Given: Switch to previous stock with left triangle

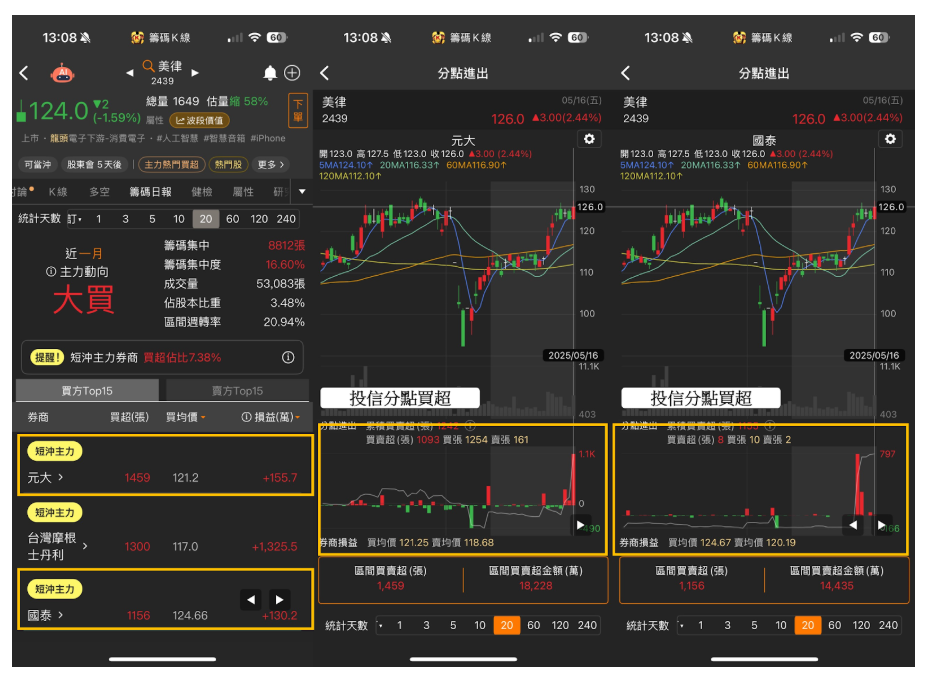Looking at the screenshot, I should click(130, 73).
